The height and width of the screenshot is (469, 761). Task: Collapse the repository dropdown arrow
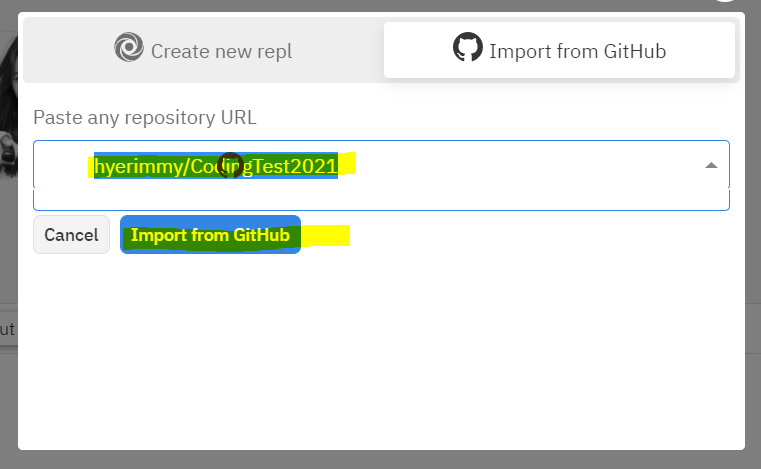[x=711, y=166]
